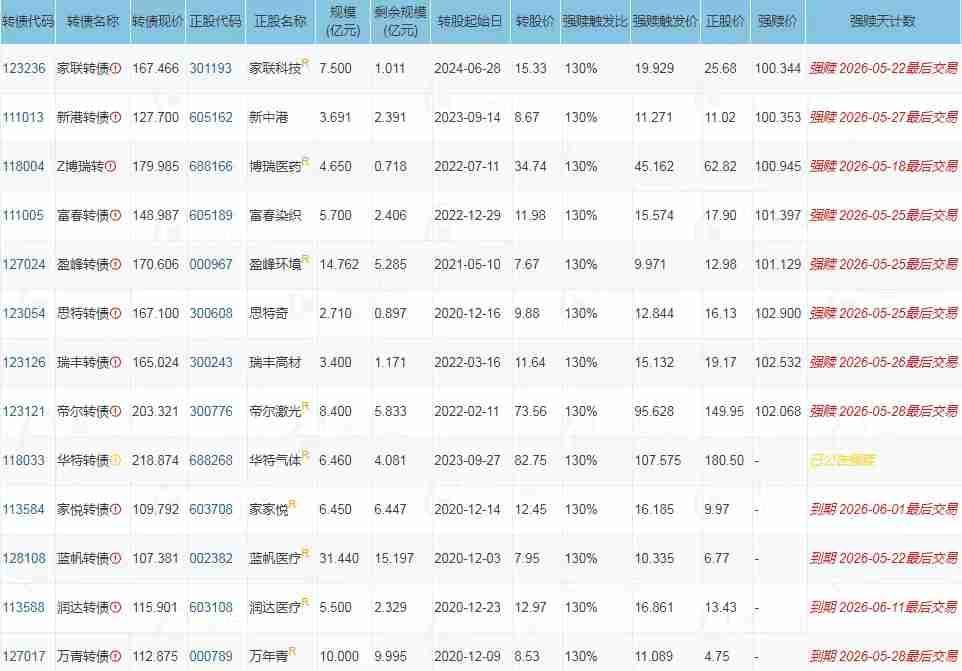This screenshot has width=962, height=671.
Task: Open bond code 111005
Action: tap(23, 215)
